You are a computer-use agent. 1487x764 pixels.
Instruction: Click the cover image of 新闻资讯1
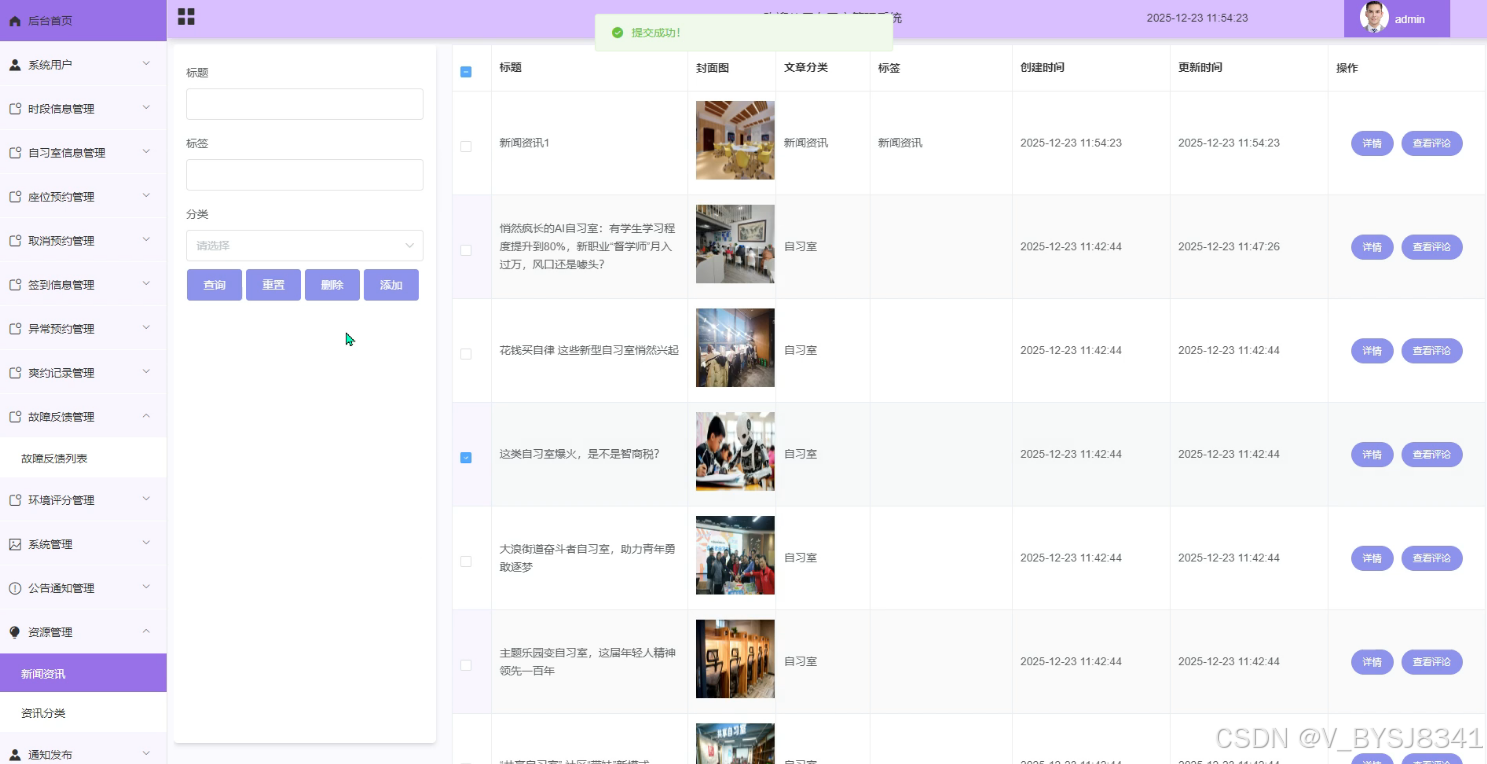[x=735, y=140]
